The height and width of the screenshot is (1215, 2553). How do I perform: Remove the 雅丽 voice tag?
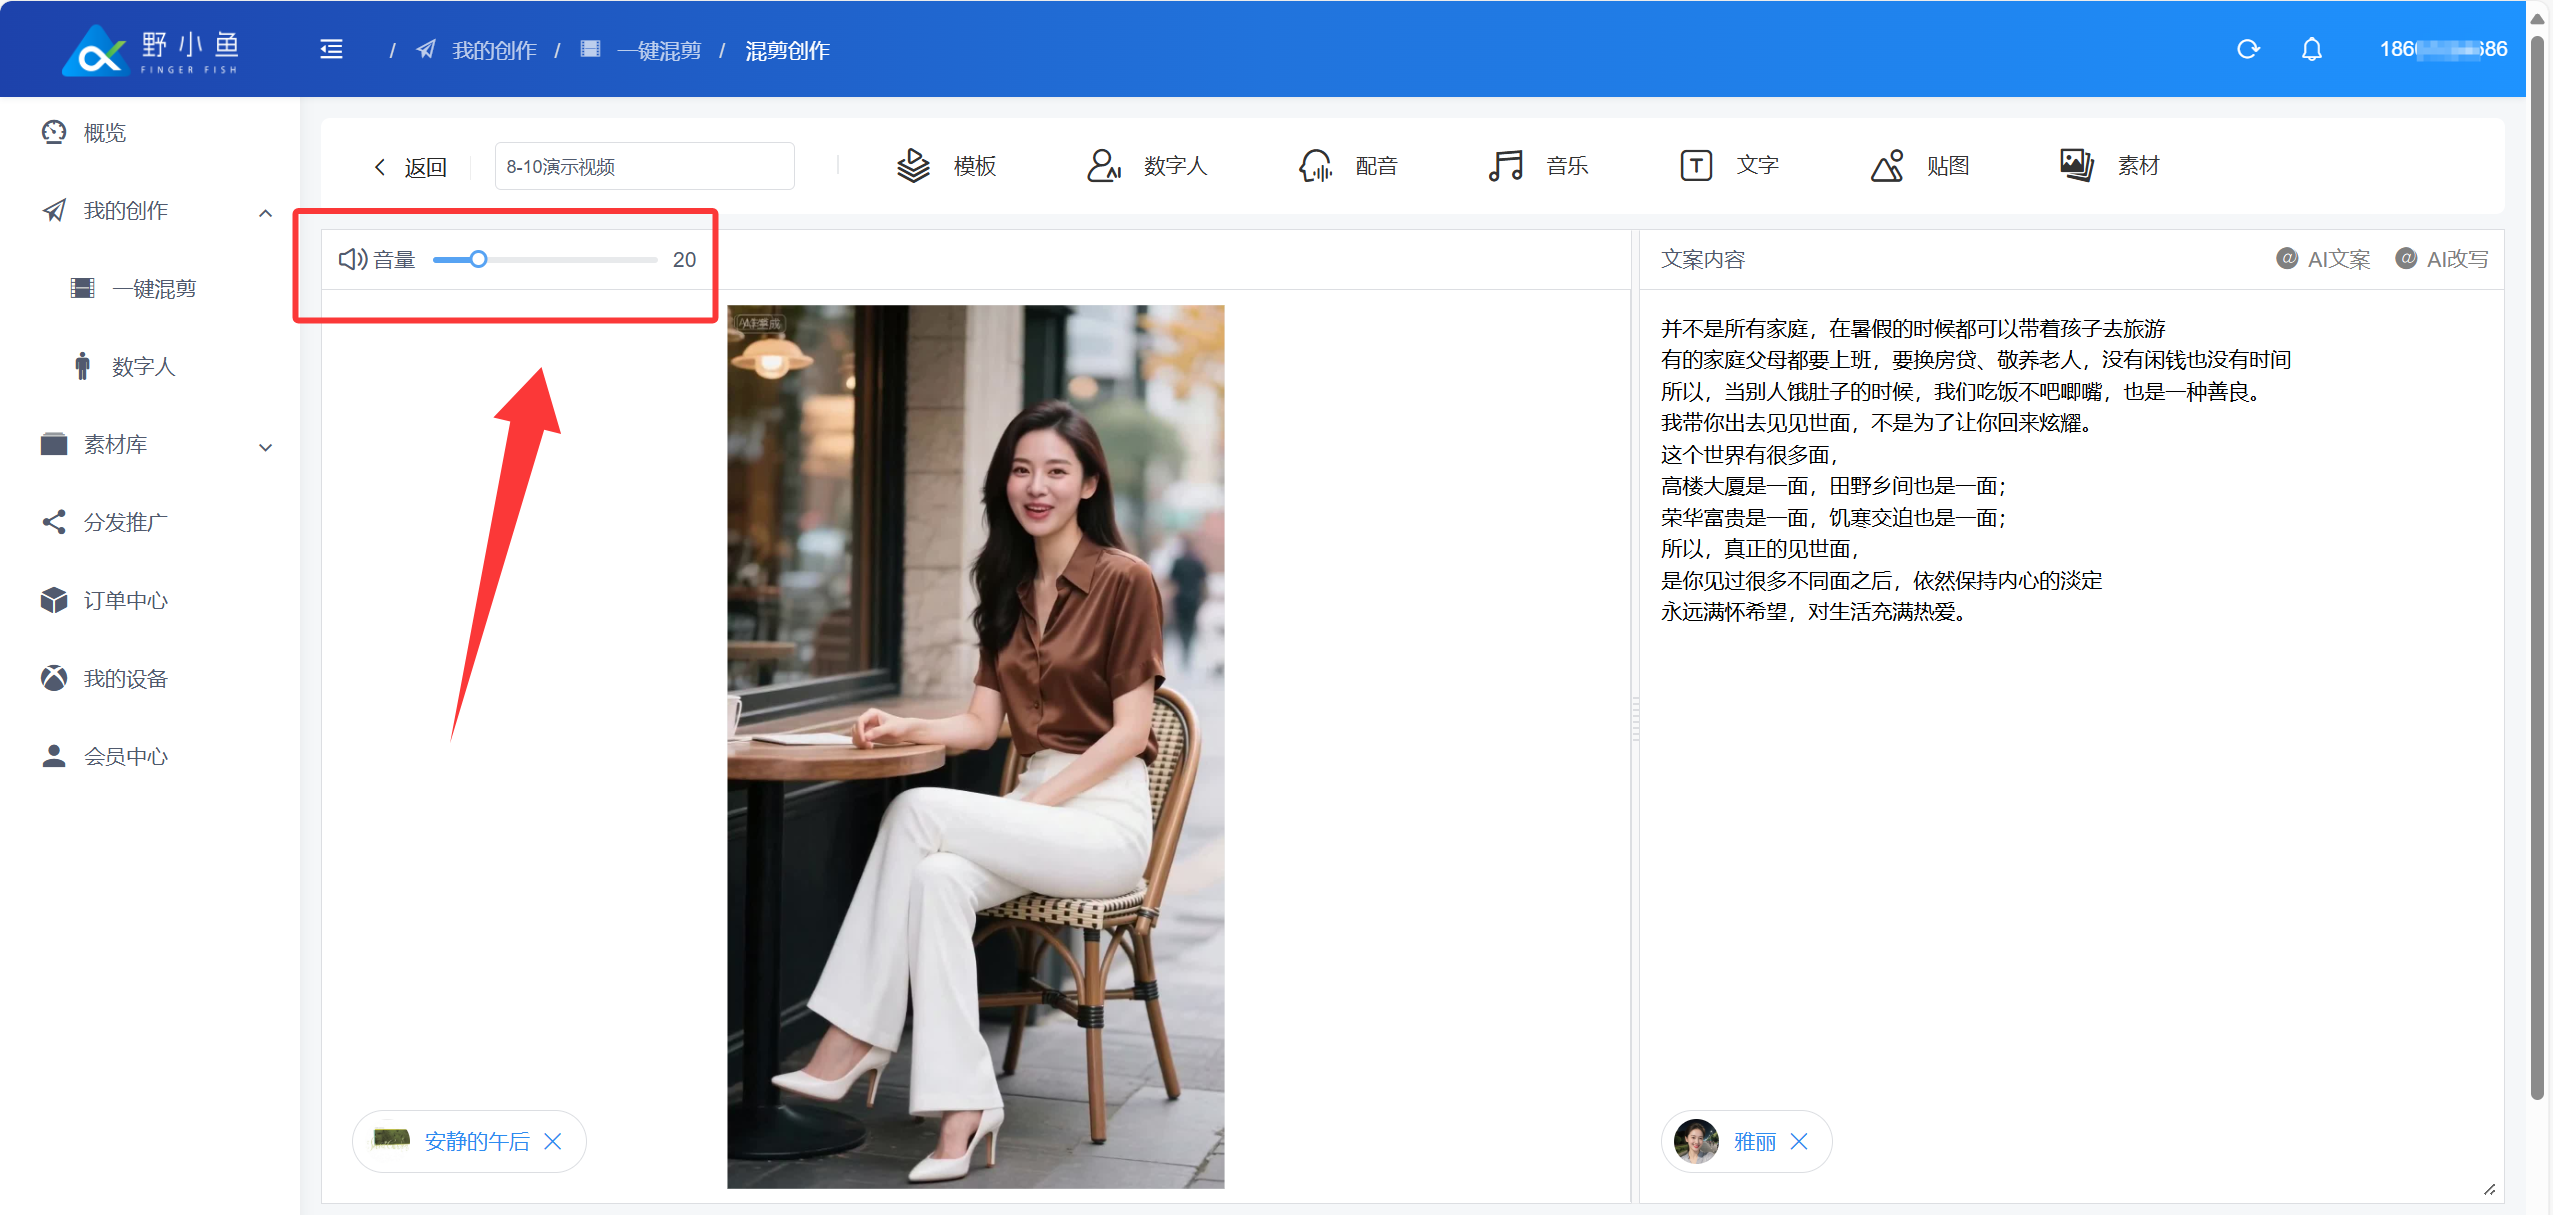click(1799, 1141)
